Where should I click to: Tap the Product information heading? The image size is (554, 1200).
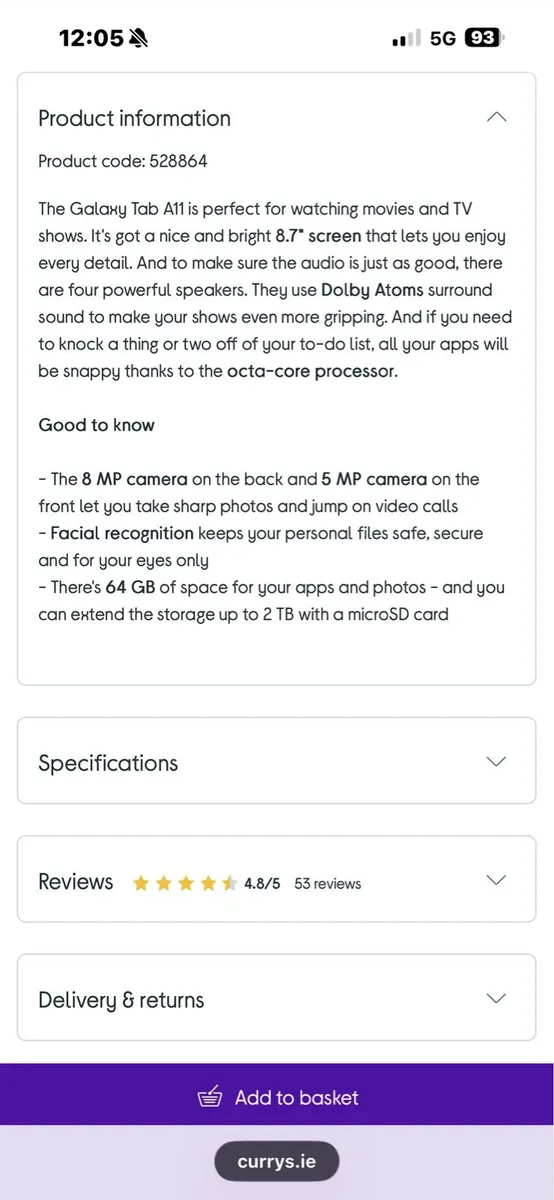coord(134,118)
